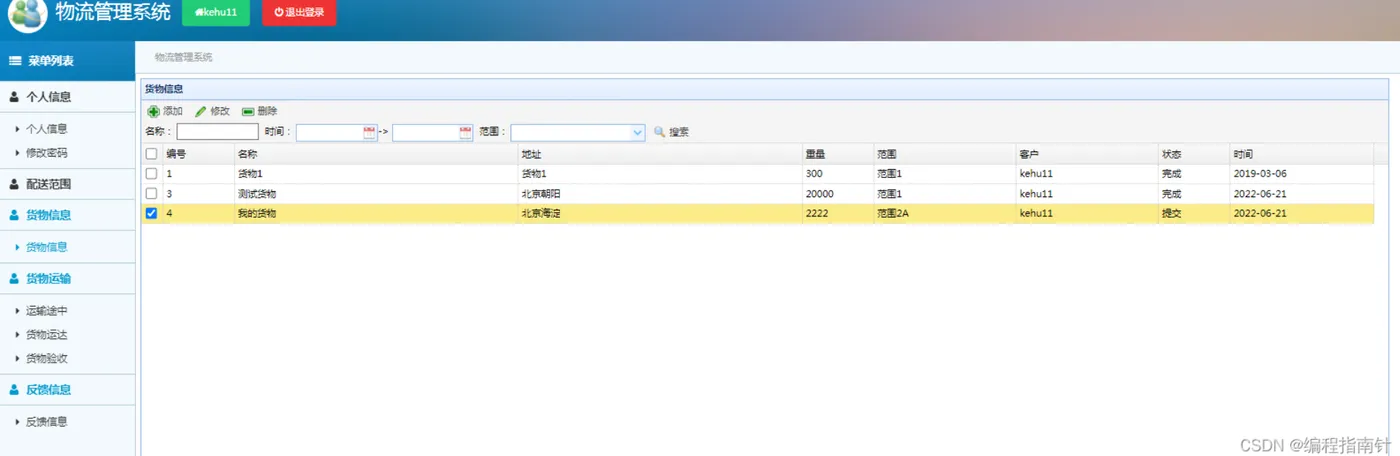1400x456 pixels.
Task: Sort by the 范围 column header
Action: tap(944, 154)
